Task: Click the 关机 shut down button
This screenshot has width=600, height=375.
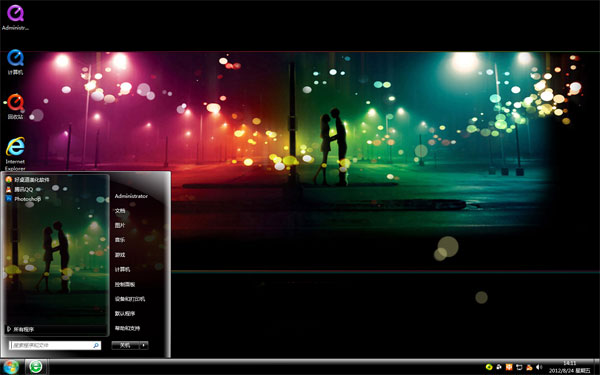Action: pyautogui.click(x=126, y=345)
